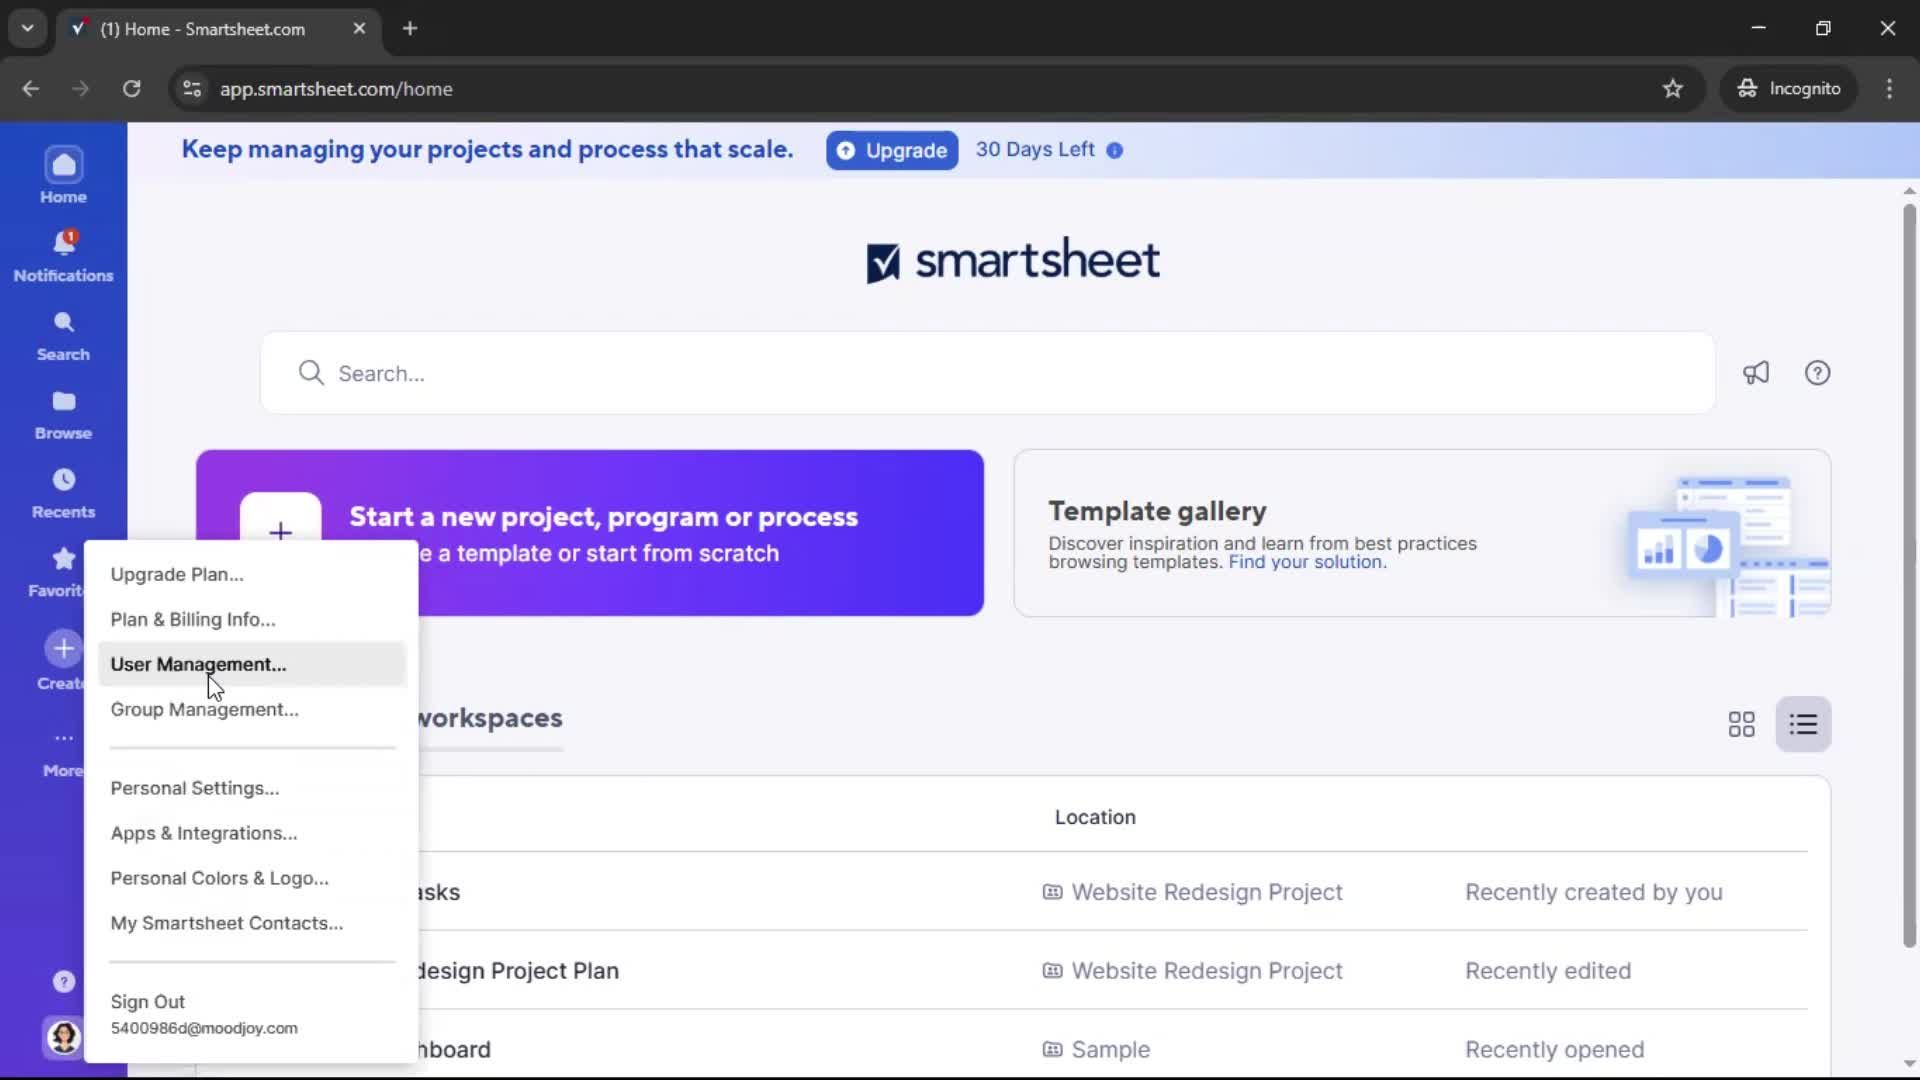The image size is (1920, 1080).
Task: Select User Management menu entry
Action: point(198,664)
